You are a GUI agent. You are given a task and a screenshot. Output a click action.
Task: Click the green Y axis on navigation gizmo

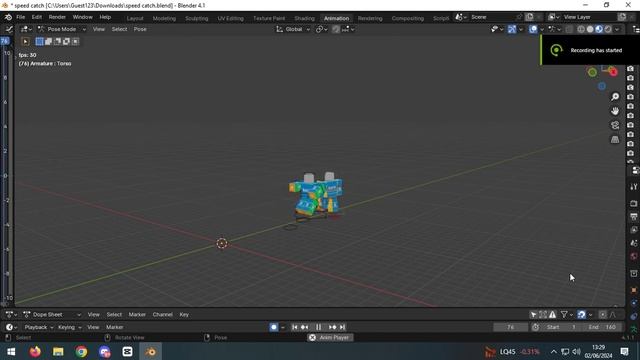point(592,73)
